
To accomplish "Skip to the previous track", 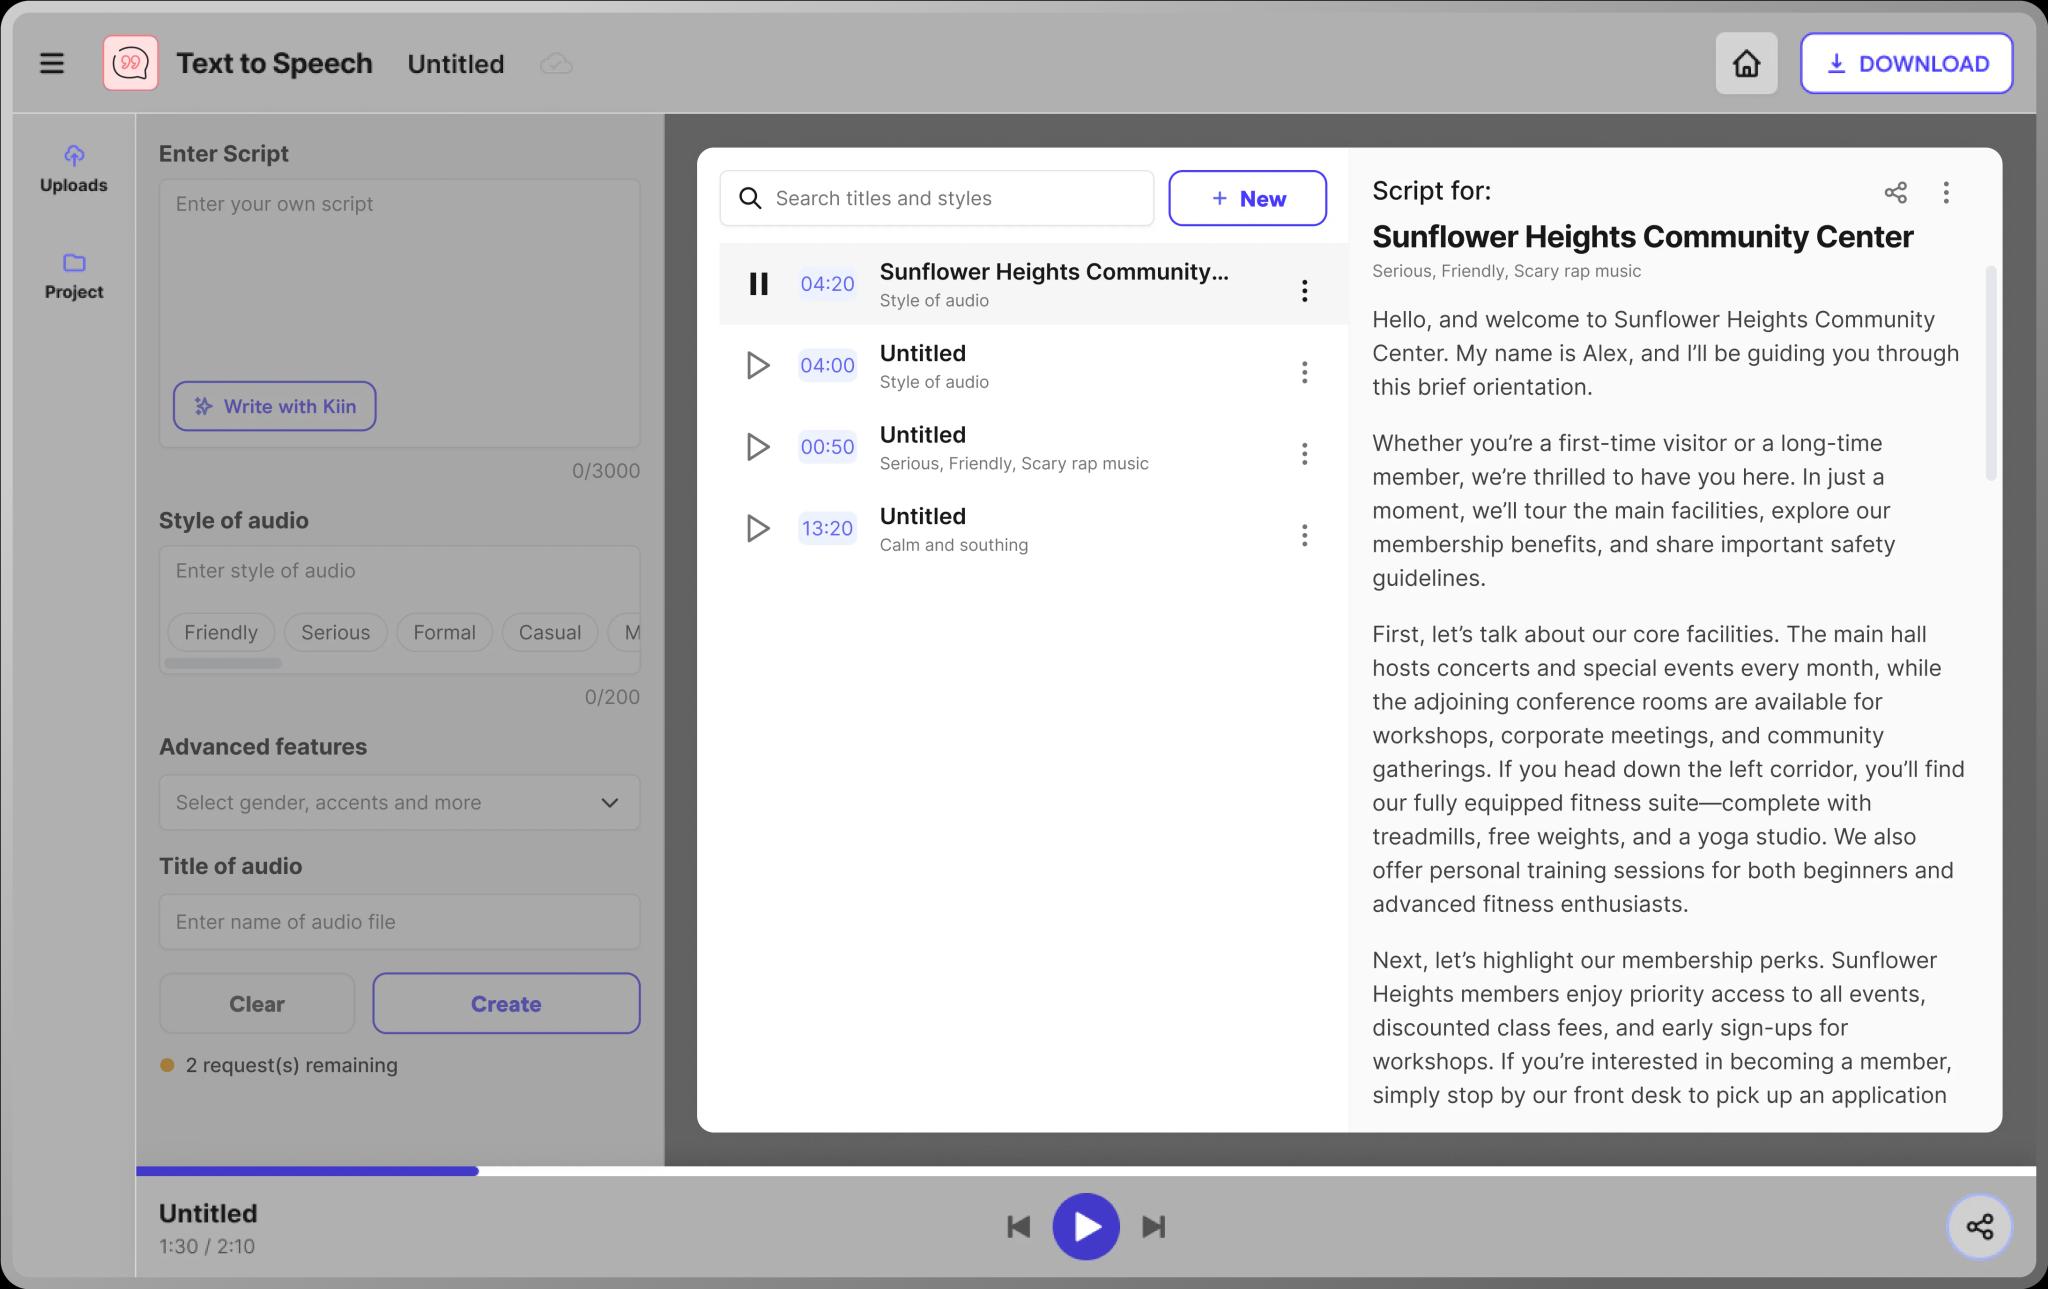I will pyautogui.click(x=1018, y=1226).
